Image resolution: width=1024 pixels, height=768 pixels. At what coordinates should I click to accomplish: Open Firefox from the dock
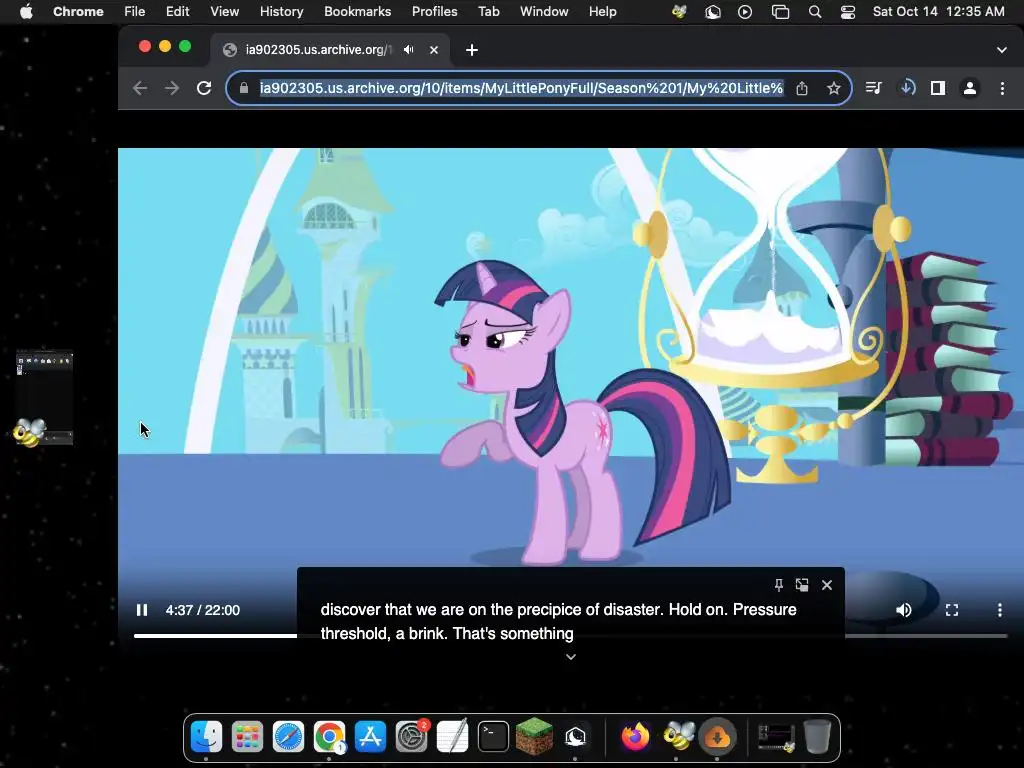tap(635, 737)
